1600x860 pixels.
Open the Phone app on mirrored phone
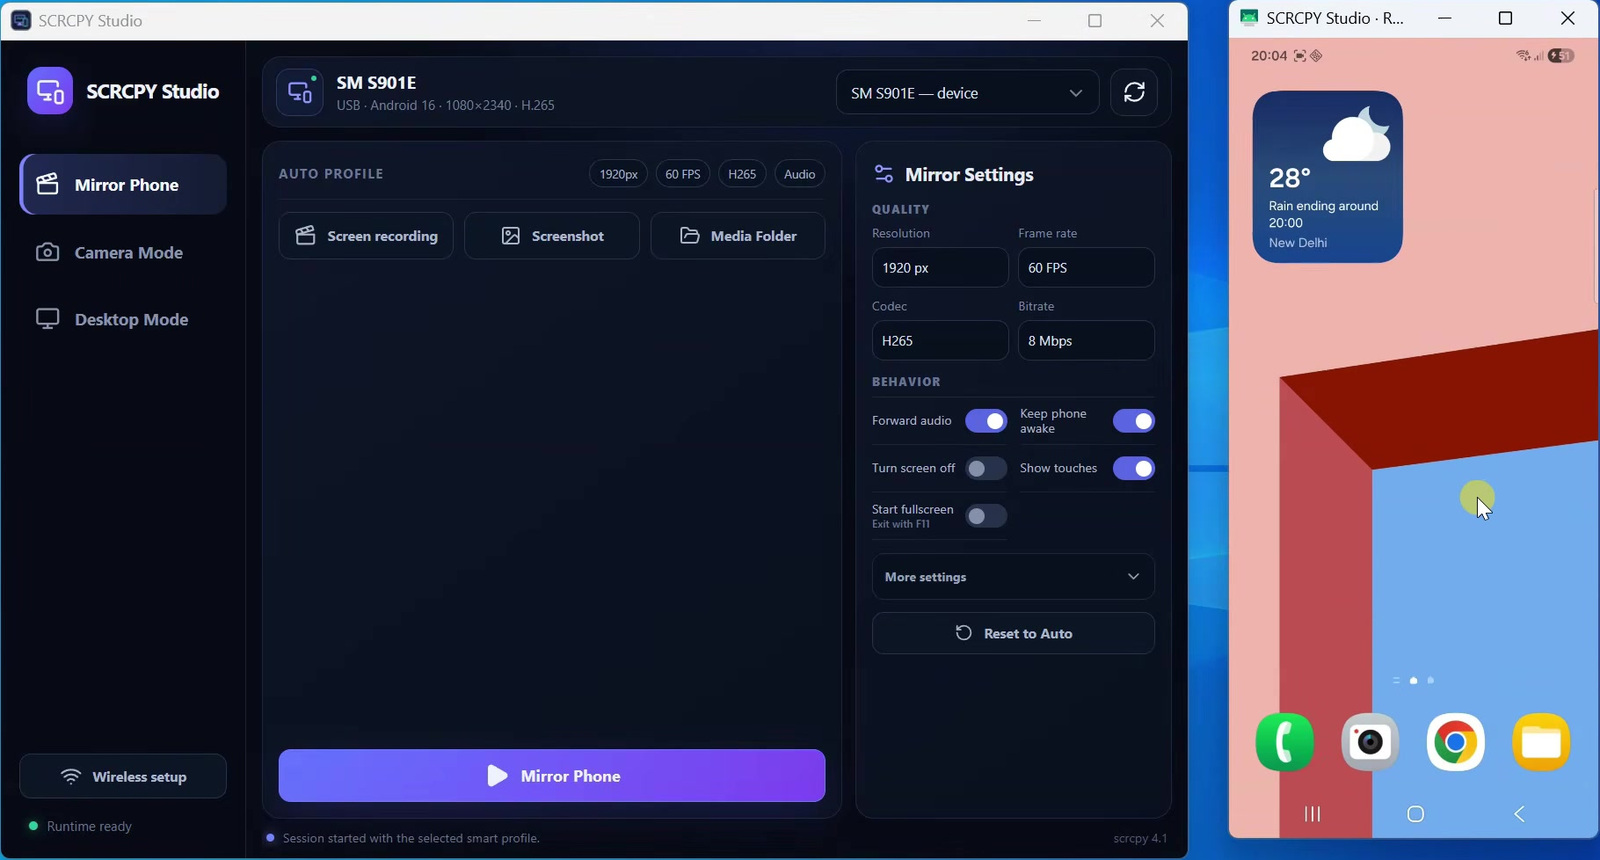pyautogui.click(x=1285, y=742)
